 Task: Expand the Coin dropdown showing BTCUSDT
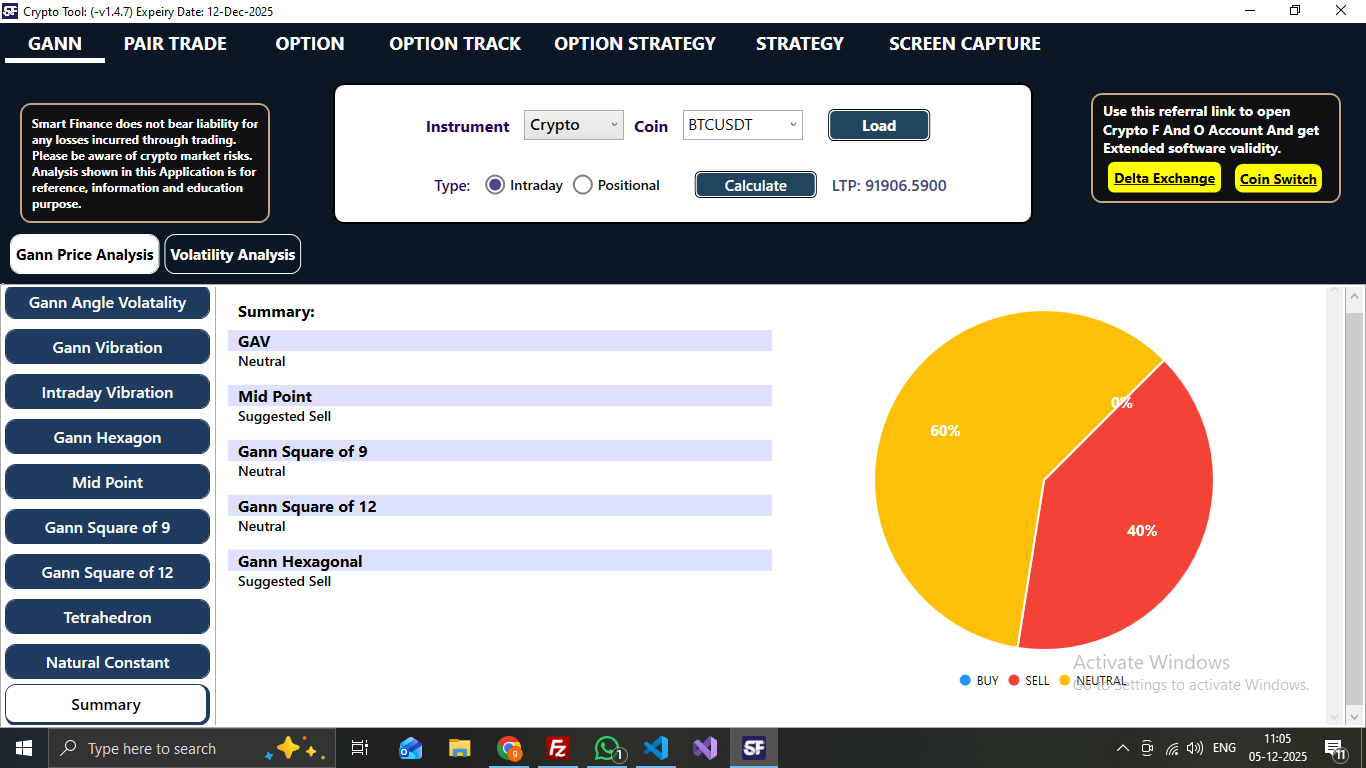click(742, 125)
